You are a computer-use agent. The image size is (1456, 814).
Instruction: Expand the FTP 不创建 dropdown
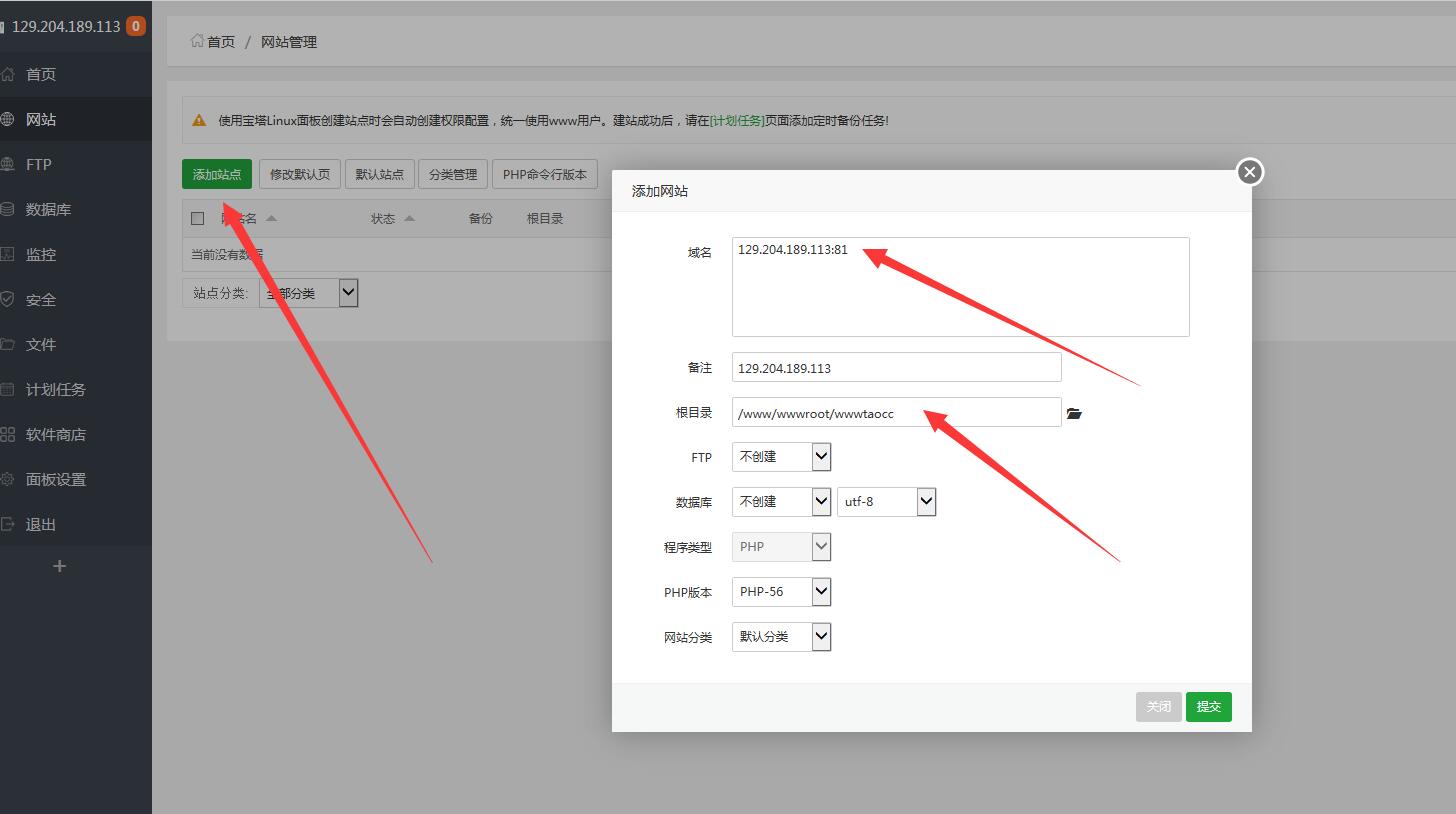click(x=781, y=457)
